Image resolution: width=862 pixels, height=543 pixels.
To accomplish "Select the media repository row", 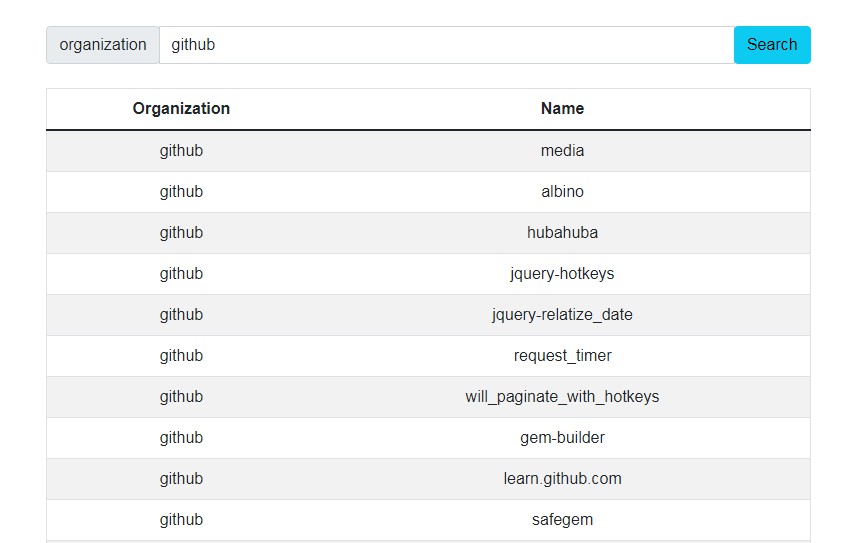I will click(x=562, y=151).
